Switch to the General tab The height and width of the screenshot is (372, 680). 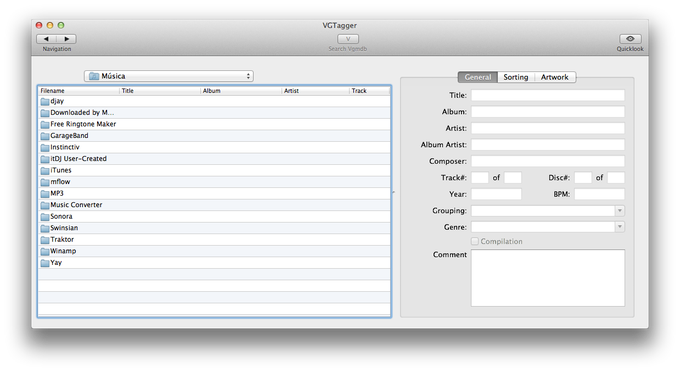point(477,77)
